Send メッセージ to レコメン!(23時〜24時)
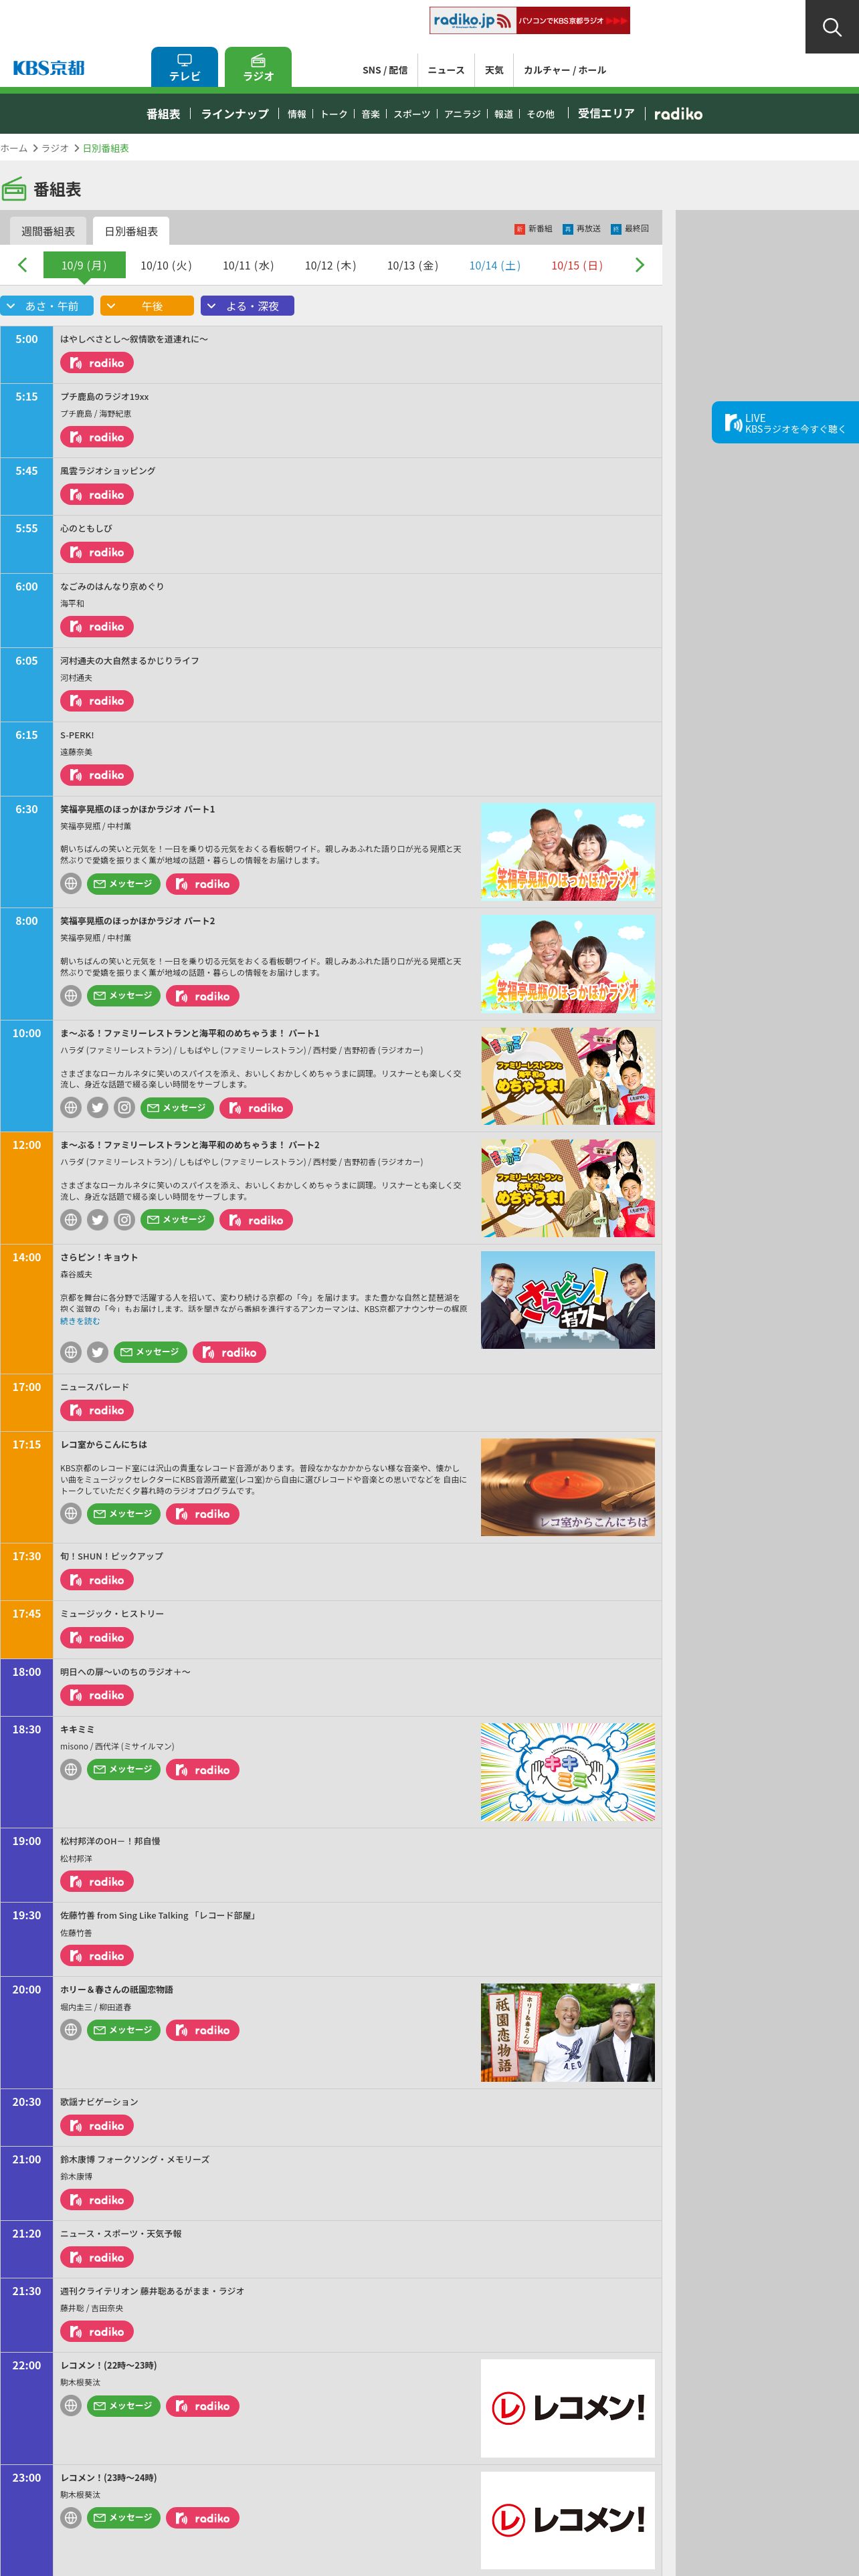This screenshot has width=859, height=2576. click(x=124, y=2518)
